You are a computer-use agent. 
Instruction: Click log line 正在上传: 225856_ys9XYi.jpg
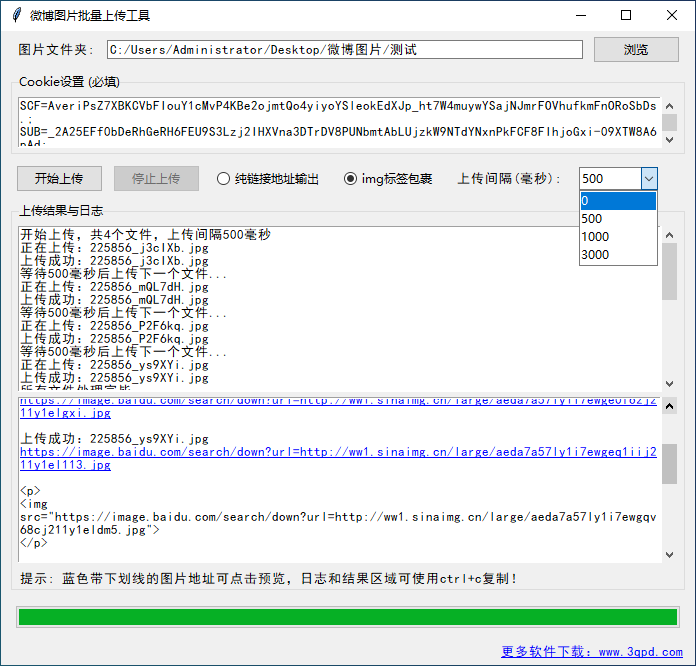pos(115,365)
